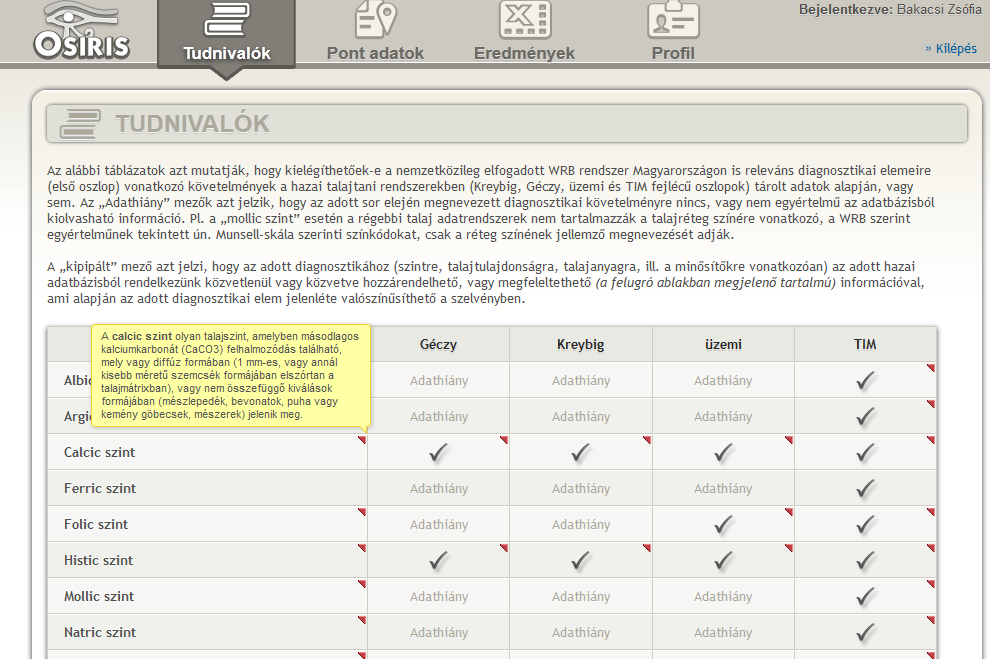Click the TIM column header
This screenshot has width=990, height=659.
[x=865, y=345]
